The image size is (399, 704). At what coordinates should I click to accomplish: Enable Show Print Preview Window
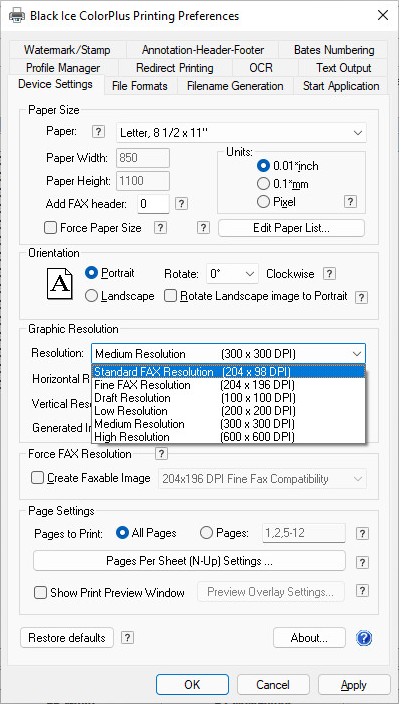pos(41,593)
